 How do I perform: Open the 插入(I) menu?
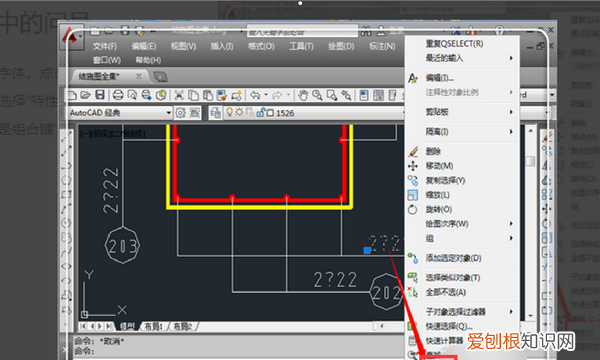[x=222, y=46]
